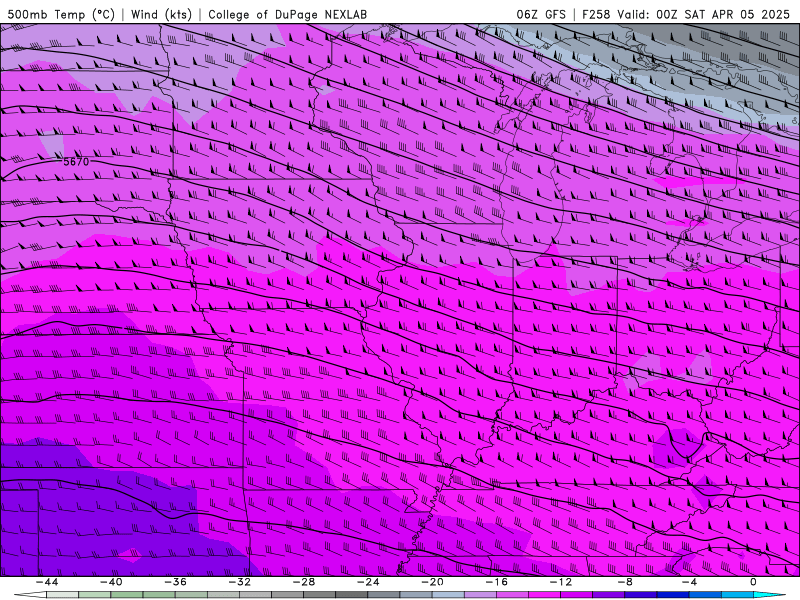Click the "5670" height contour label
800x600 pixels.
tap(76, 162)
